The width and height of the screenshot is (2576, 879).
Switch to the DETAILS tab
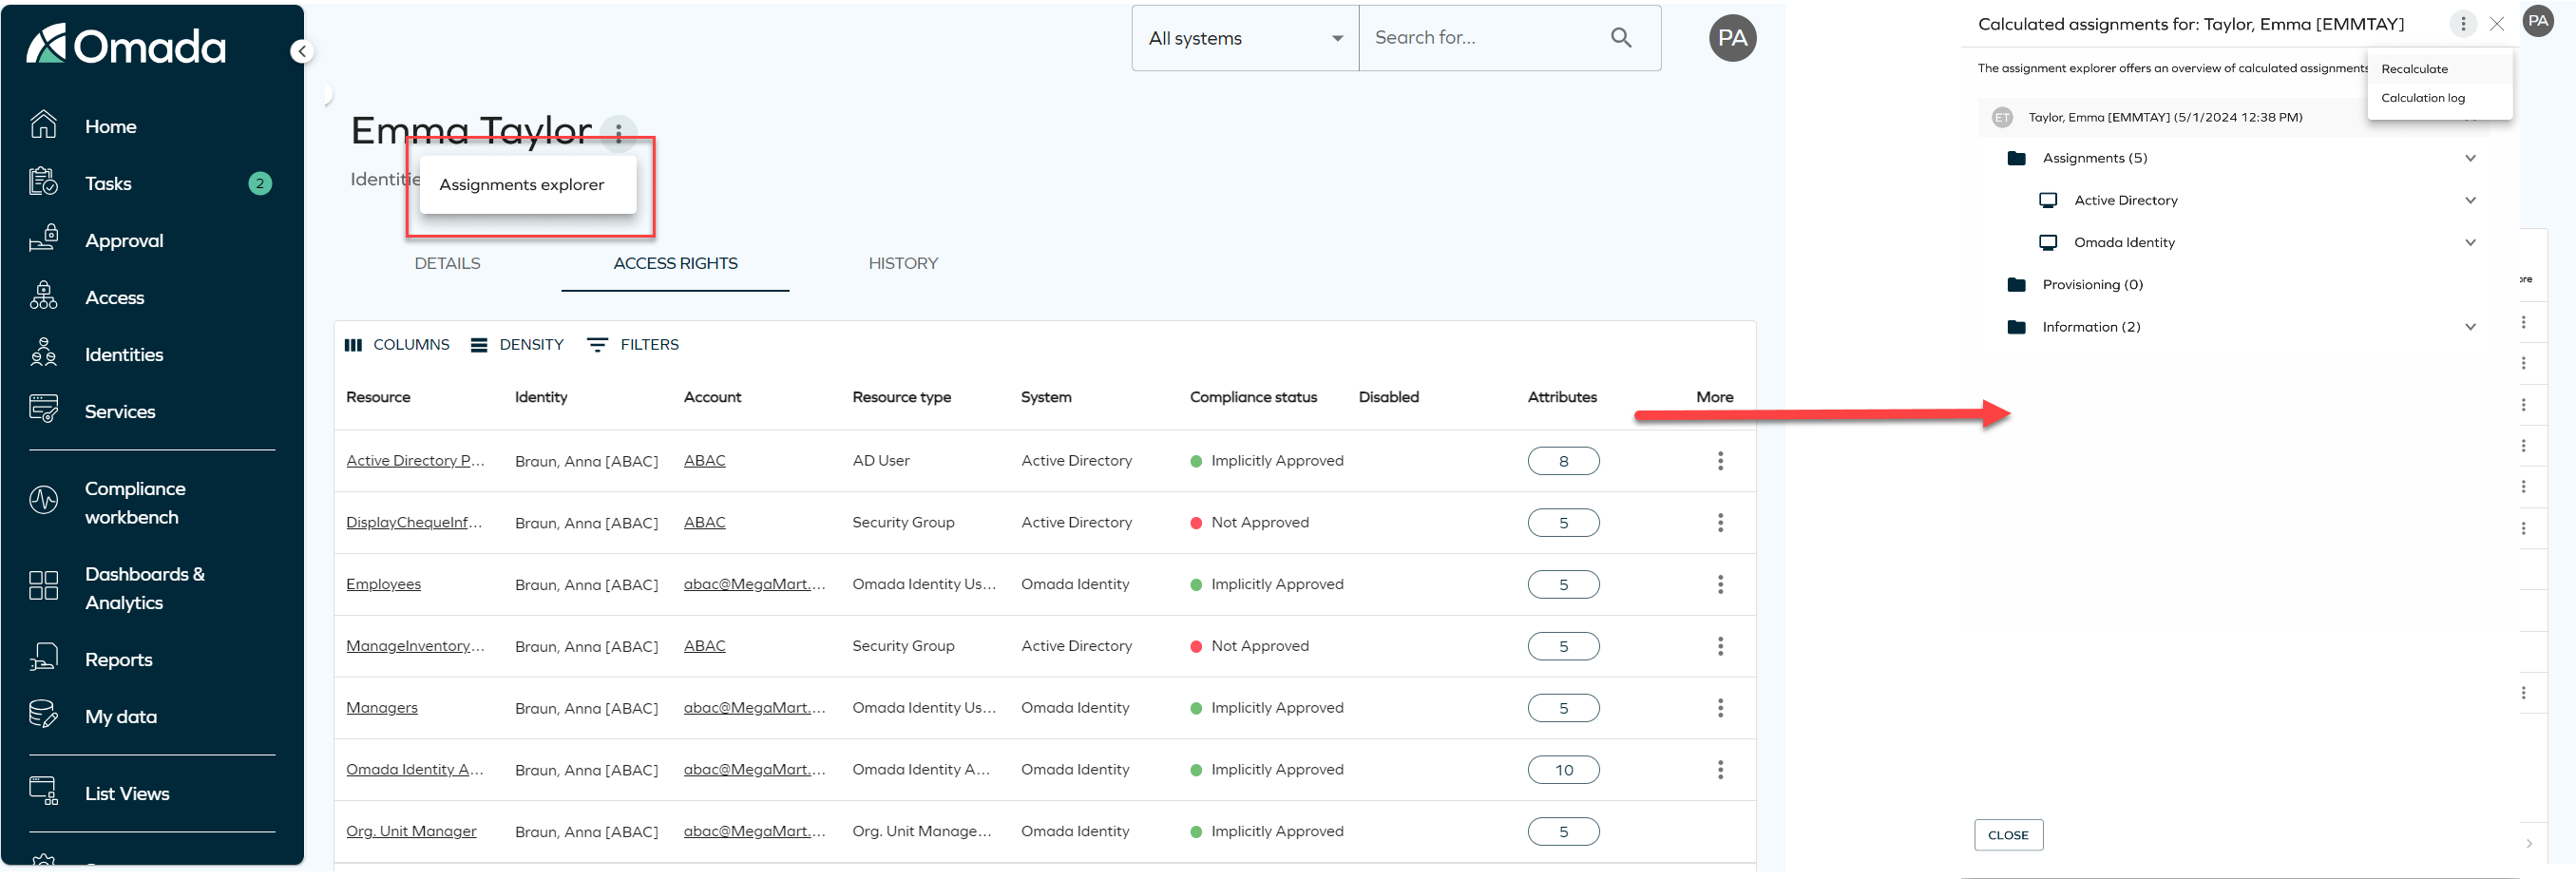(x=447, y=263)
